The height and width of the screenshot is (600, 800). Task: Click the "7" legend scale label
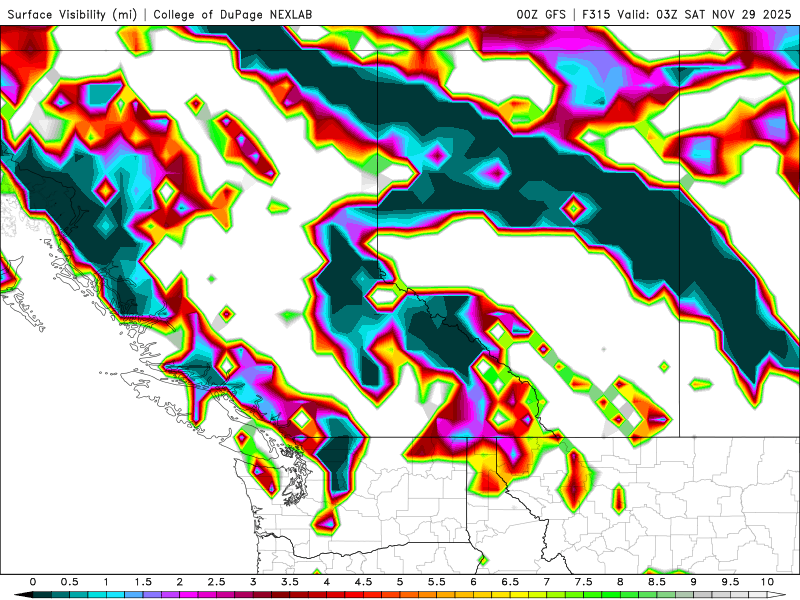[x=547, y=582]
